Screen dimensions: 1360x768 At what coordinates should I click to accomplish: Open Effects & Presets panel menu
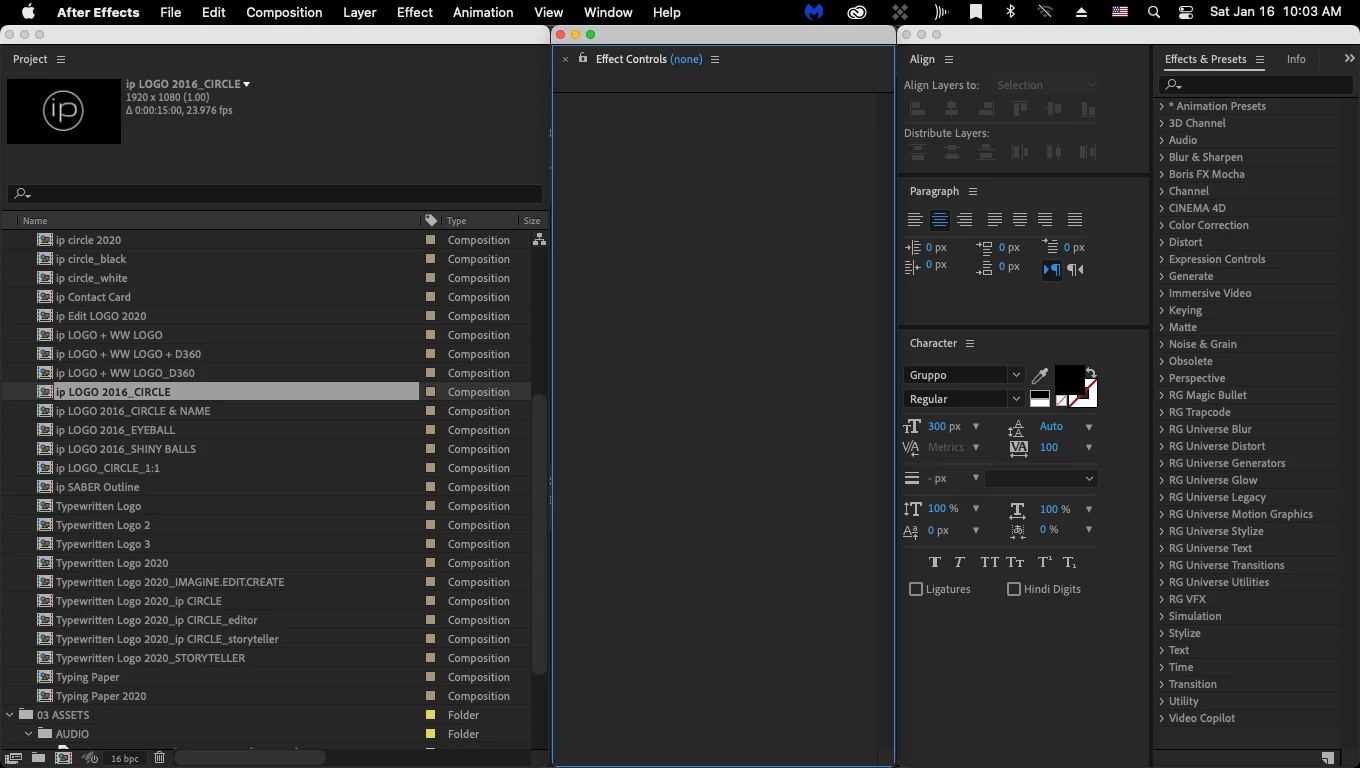1260,59
